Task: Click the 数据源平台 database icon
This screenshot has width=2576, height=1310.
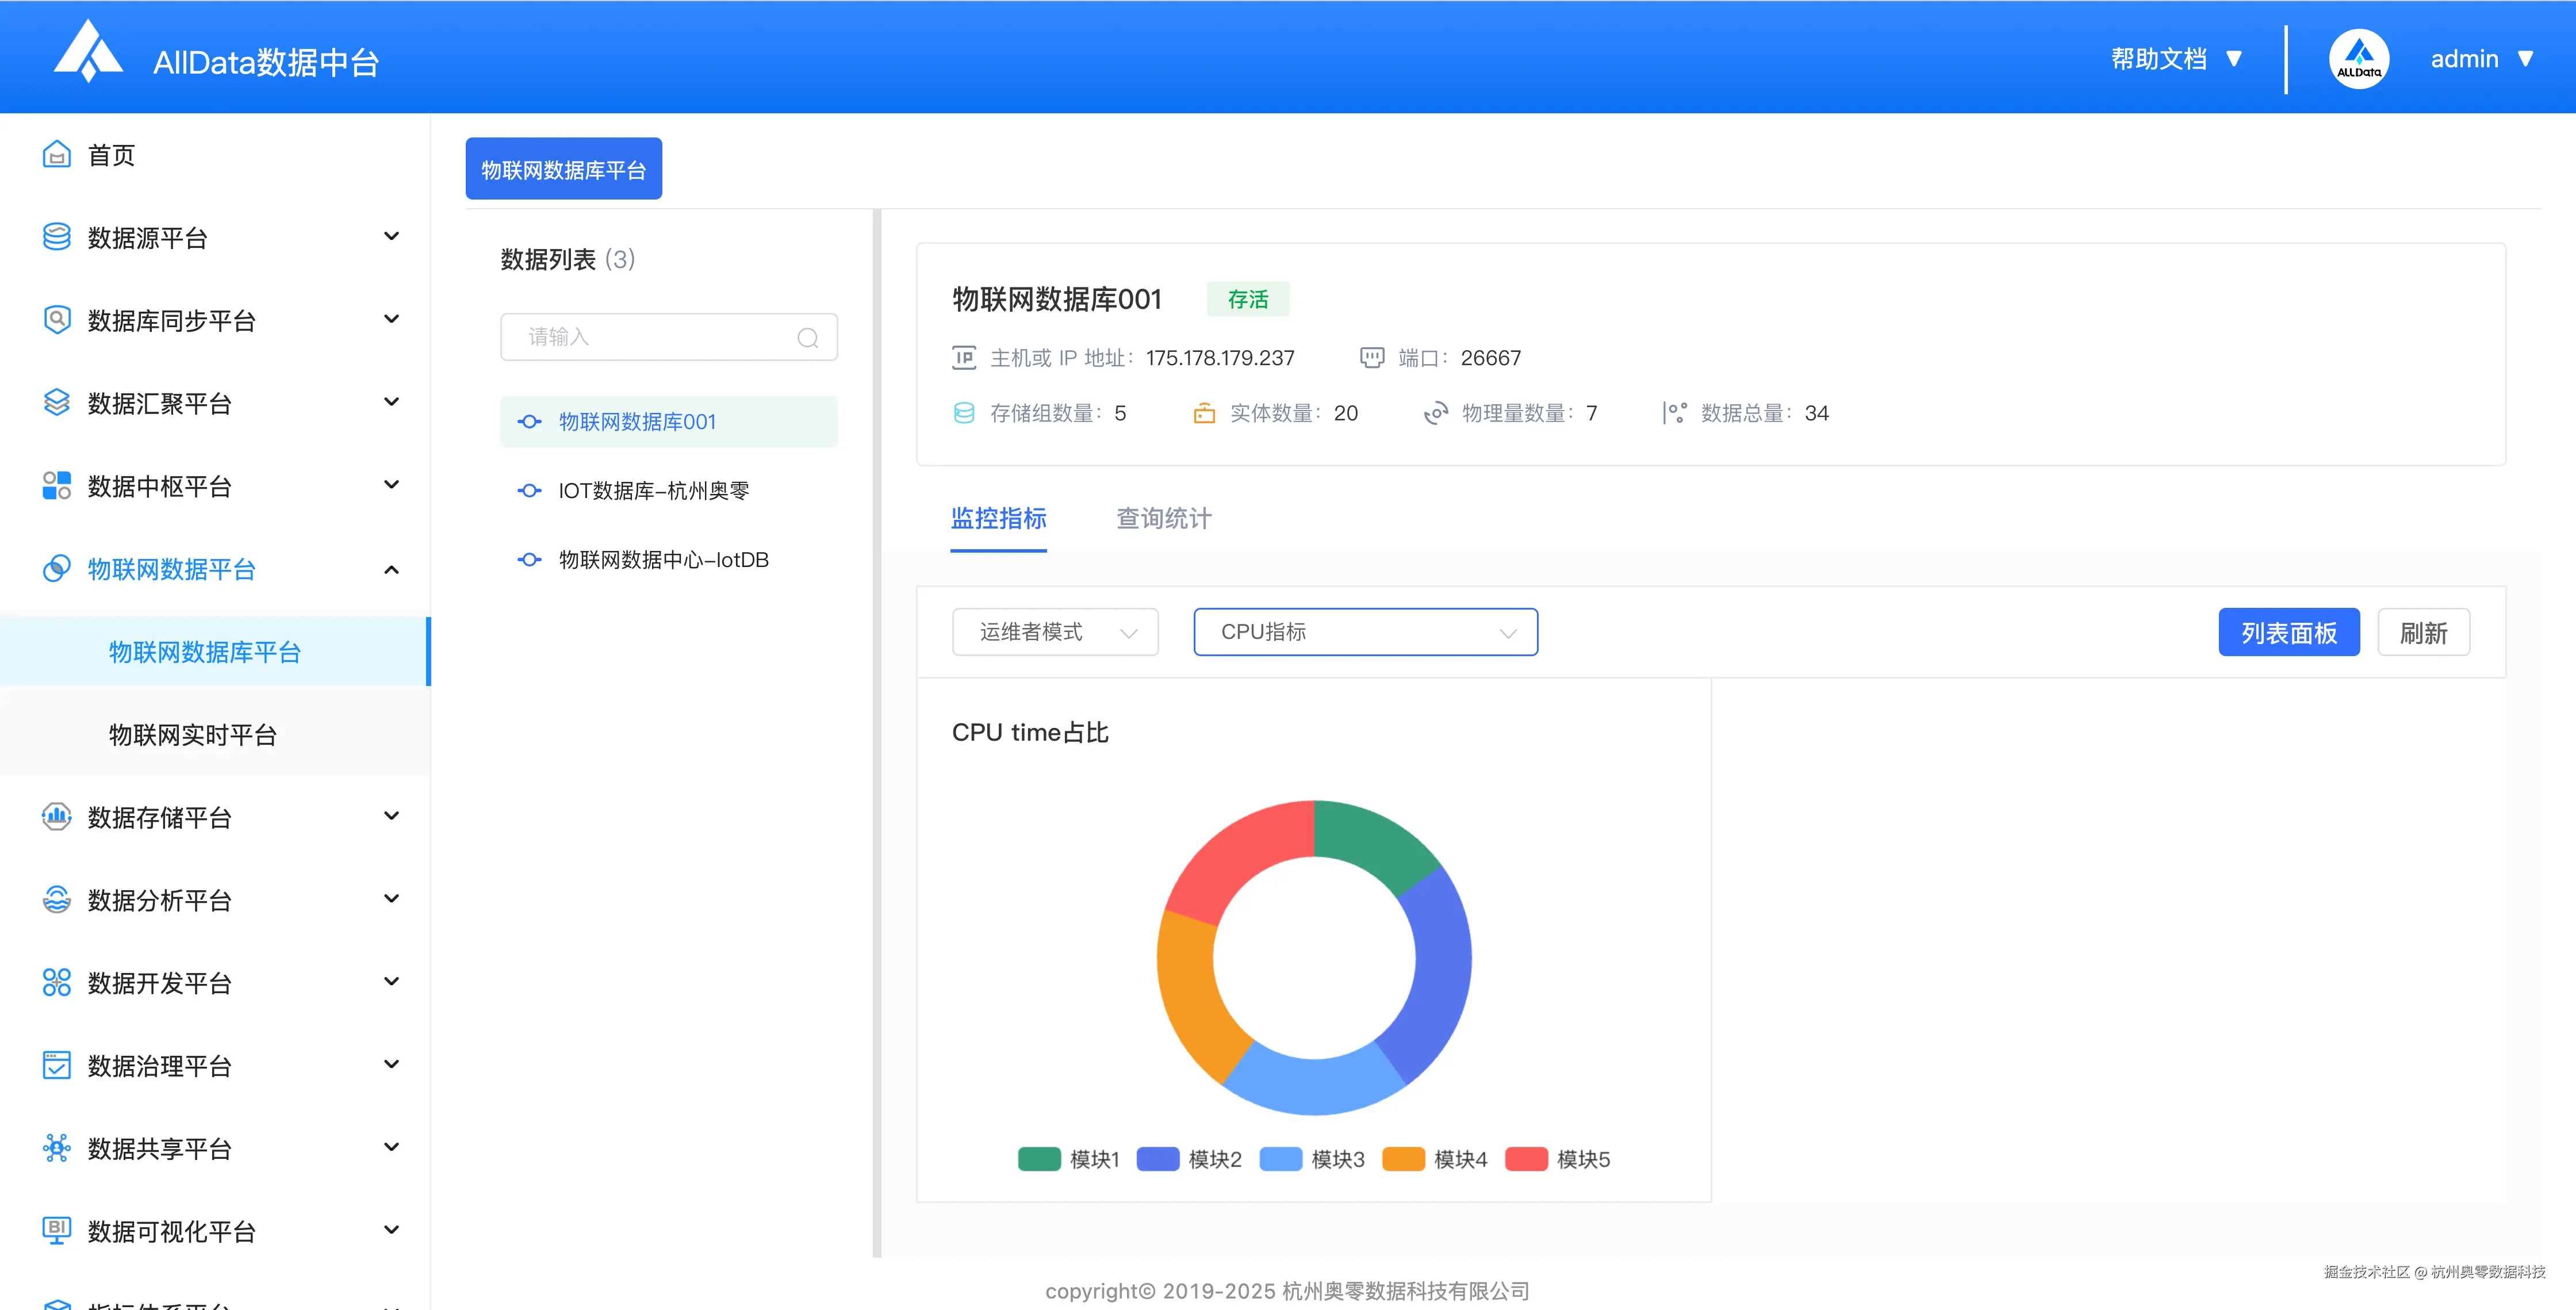Action: tap(56, 237)
